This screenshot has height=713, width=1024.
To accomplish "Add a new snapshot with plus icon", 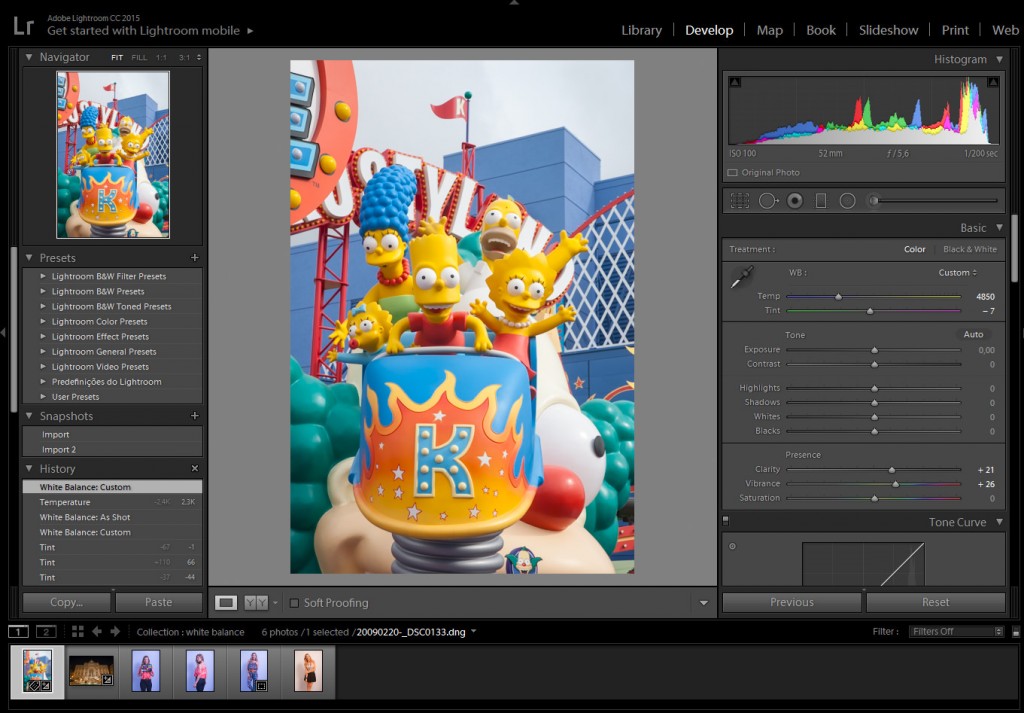I will pyautogui.click(x=195, y=416).
